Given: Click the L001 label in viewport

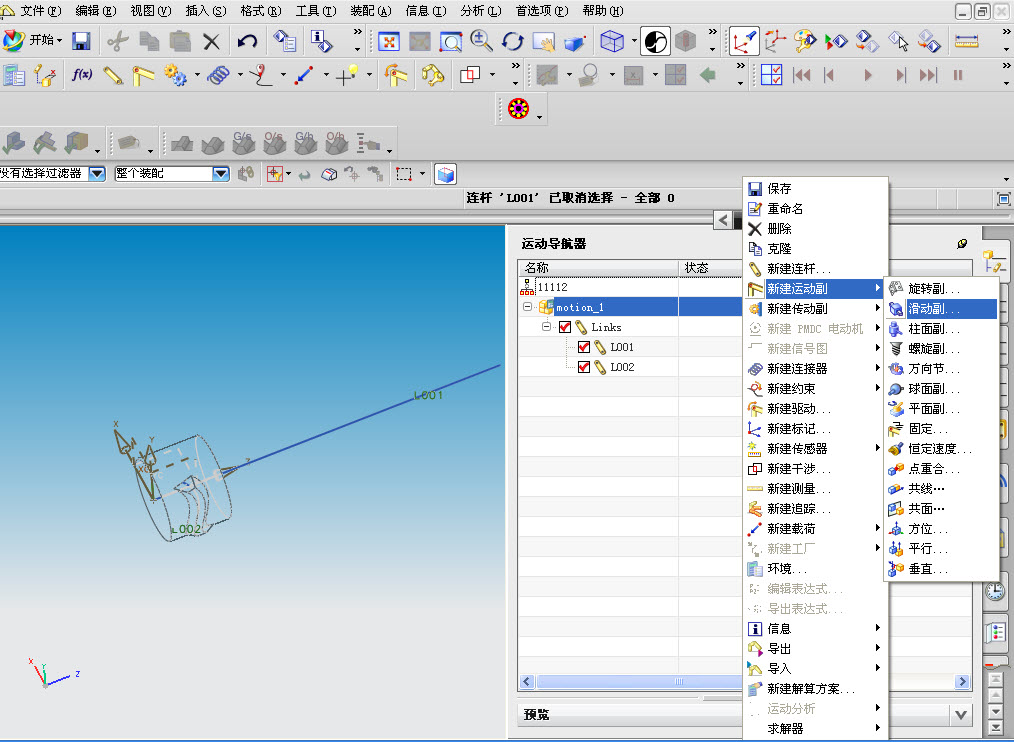Looking at the screenshot, I should point(428,395).
